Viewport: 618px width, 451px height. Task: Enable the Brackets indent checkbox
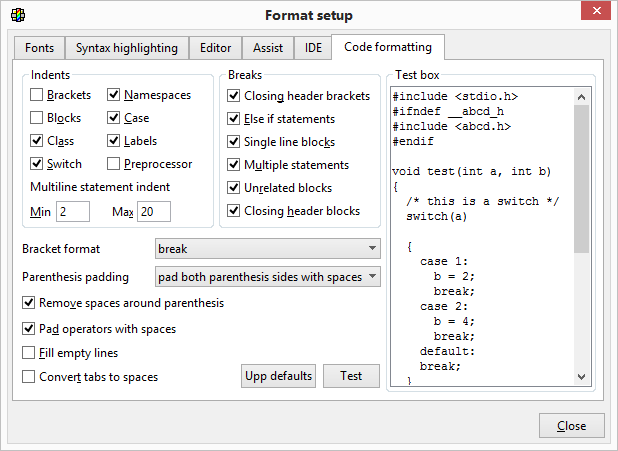(37, 96)
